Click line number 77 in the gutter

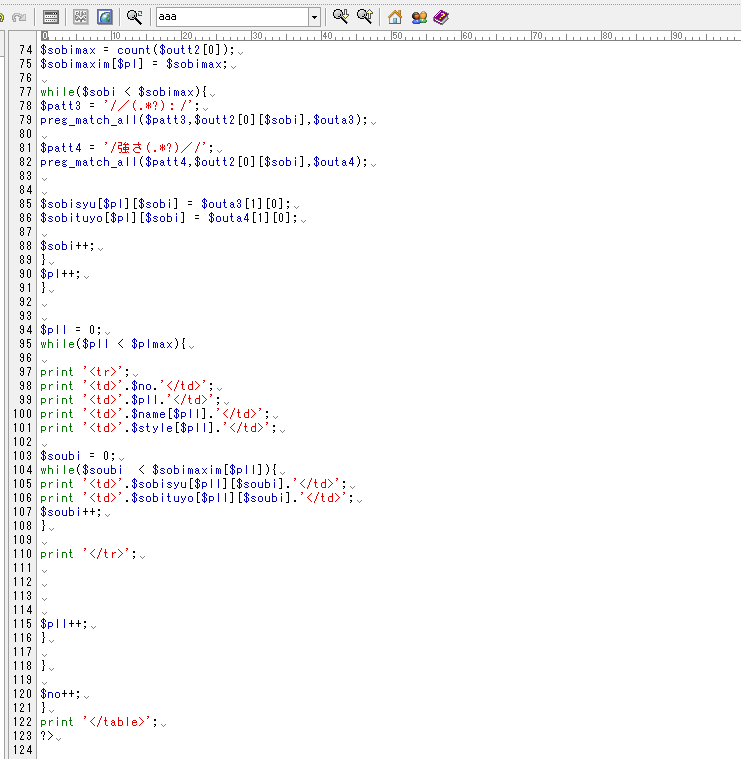coord(26,92)
